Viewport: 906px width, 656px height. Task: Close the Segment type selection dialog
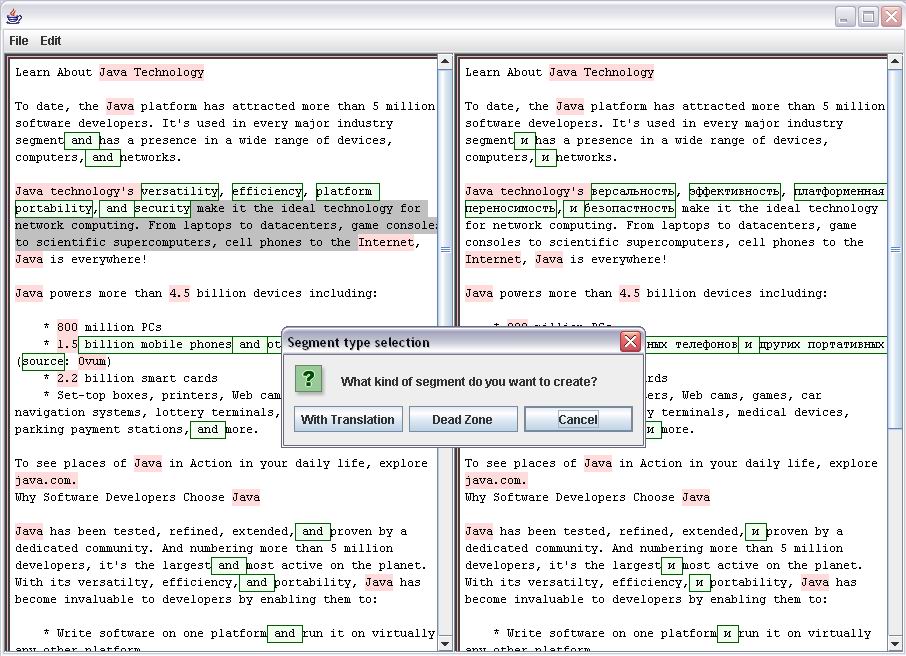[x=630, y=342]
